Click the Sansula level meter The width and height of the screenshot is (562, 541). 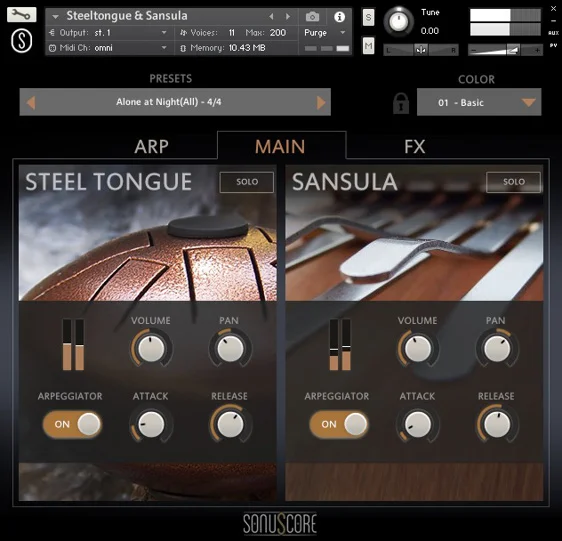pos(340,345)
